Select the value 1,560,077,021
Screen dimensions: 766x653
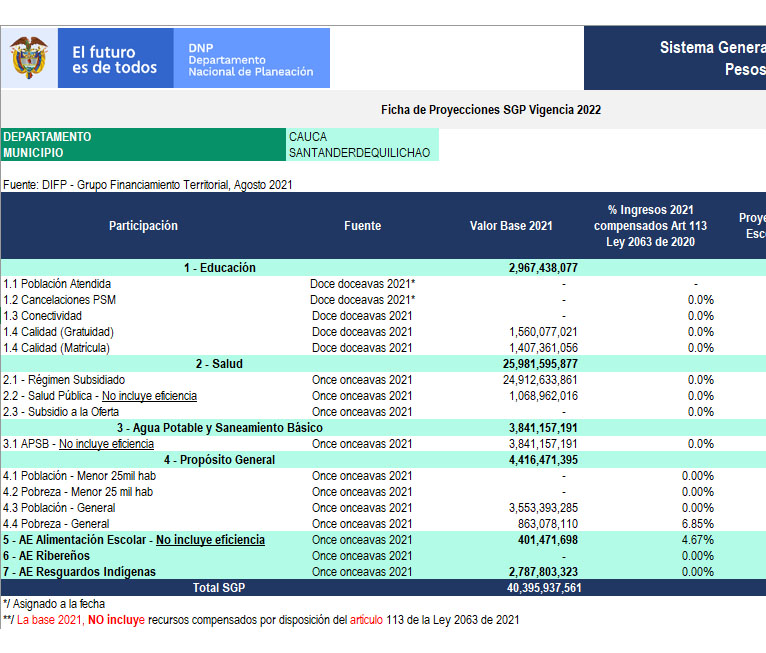point(543,332)
